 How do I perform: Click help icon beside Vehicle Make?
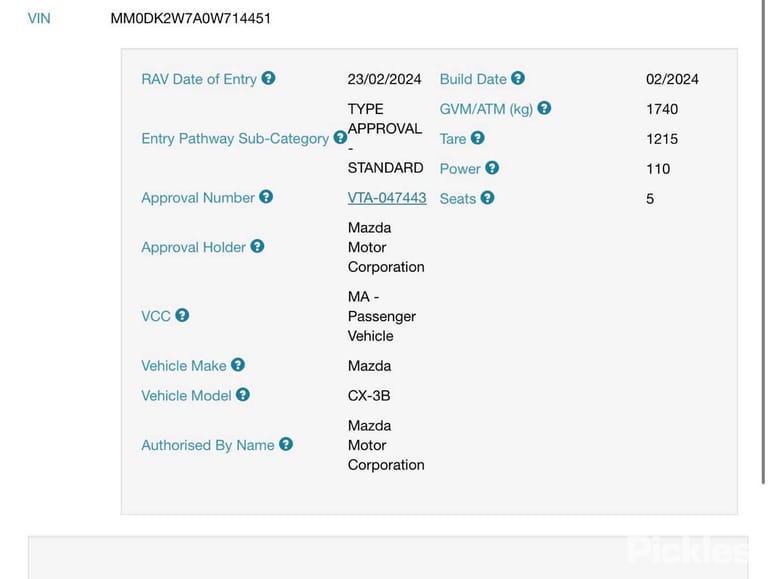(x=238, y=365)
